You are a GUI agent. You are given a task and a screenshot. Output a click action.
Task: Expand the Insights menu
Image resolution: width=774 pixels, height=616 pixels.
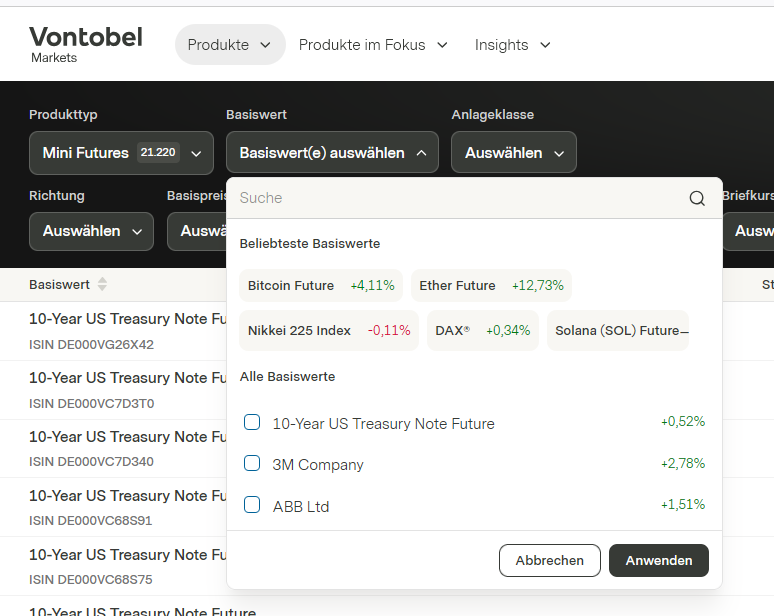[x=512, y=45]
